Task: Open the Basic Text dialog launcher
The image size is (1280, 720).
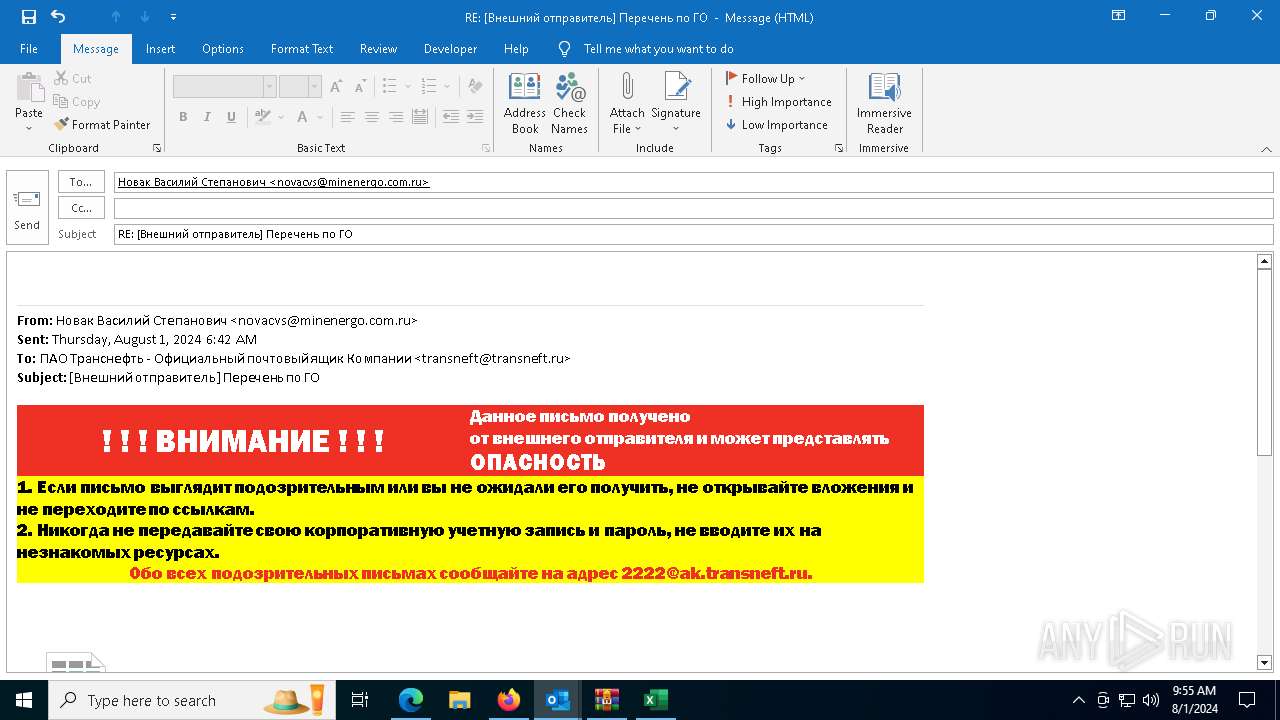Action: tap(486, 148)
